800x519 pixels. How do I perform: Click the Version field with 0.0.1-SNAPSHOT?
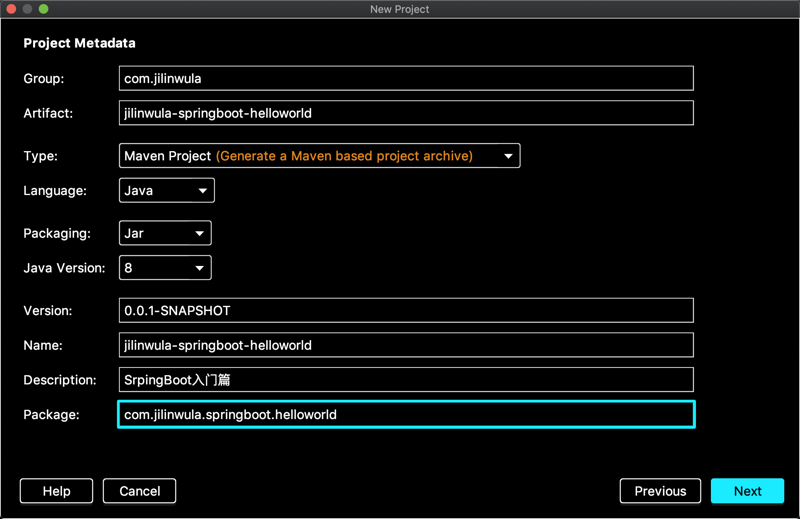(405, 311)
